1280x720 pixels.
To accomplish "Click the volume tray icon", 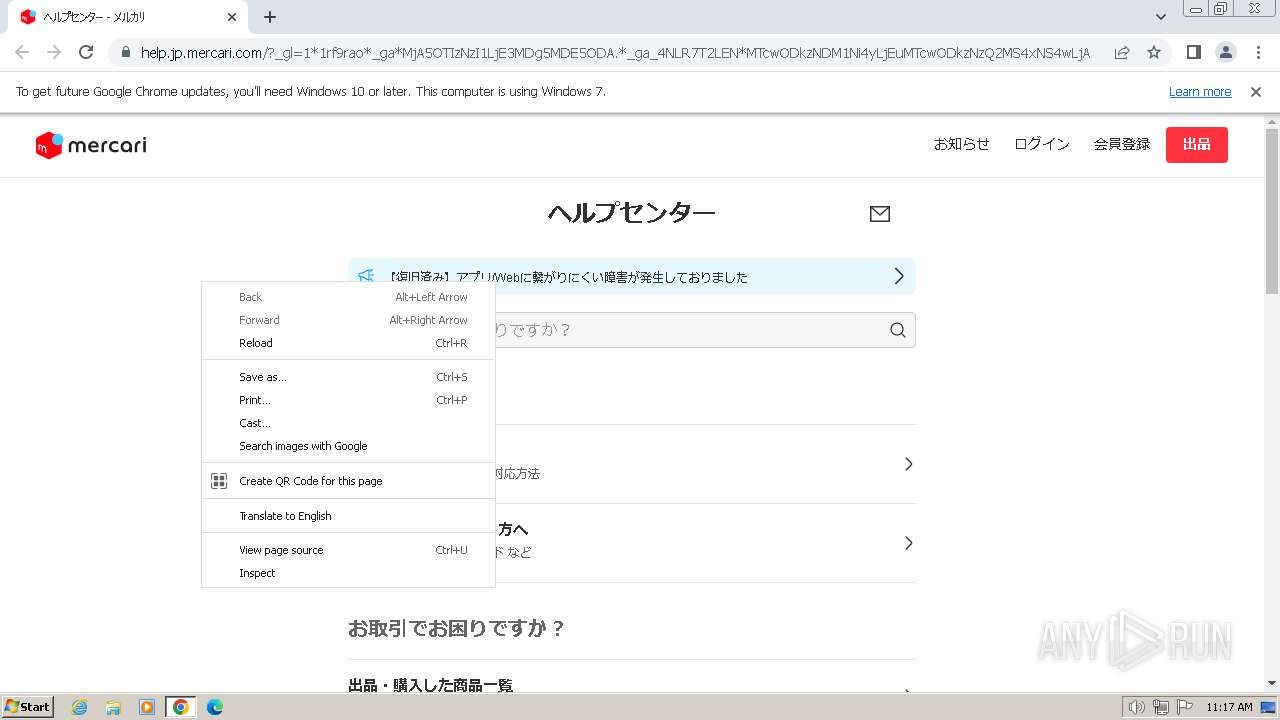I will click(x=1136, y=707).
